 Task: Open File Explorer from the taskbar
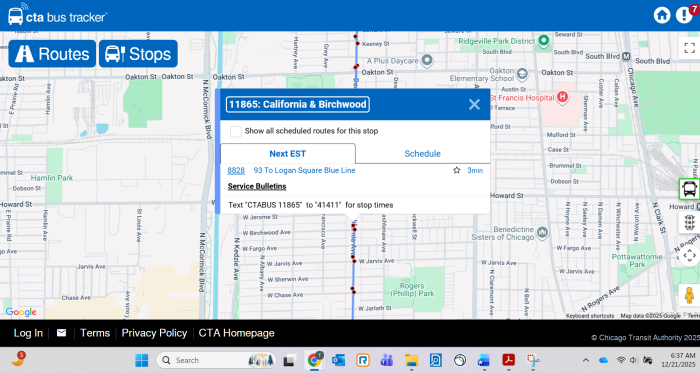tap(411, 360)
